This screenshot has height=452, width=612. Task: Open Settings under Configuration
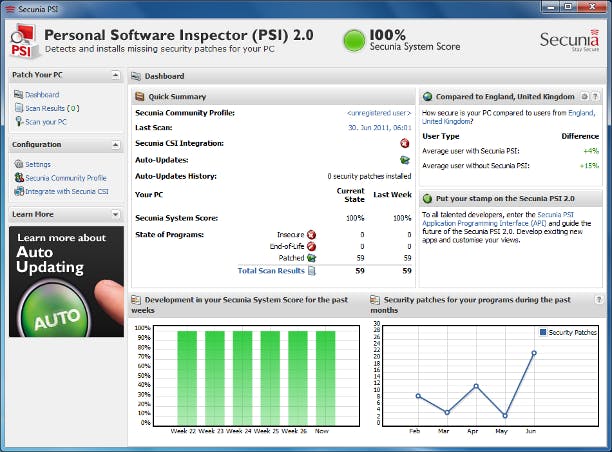click(x=38, y=164)
